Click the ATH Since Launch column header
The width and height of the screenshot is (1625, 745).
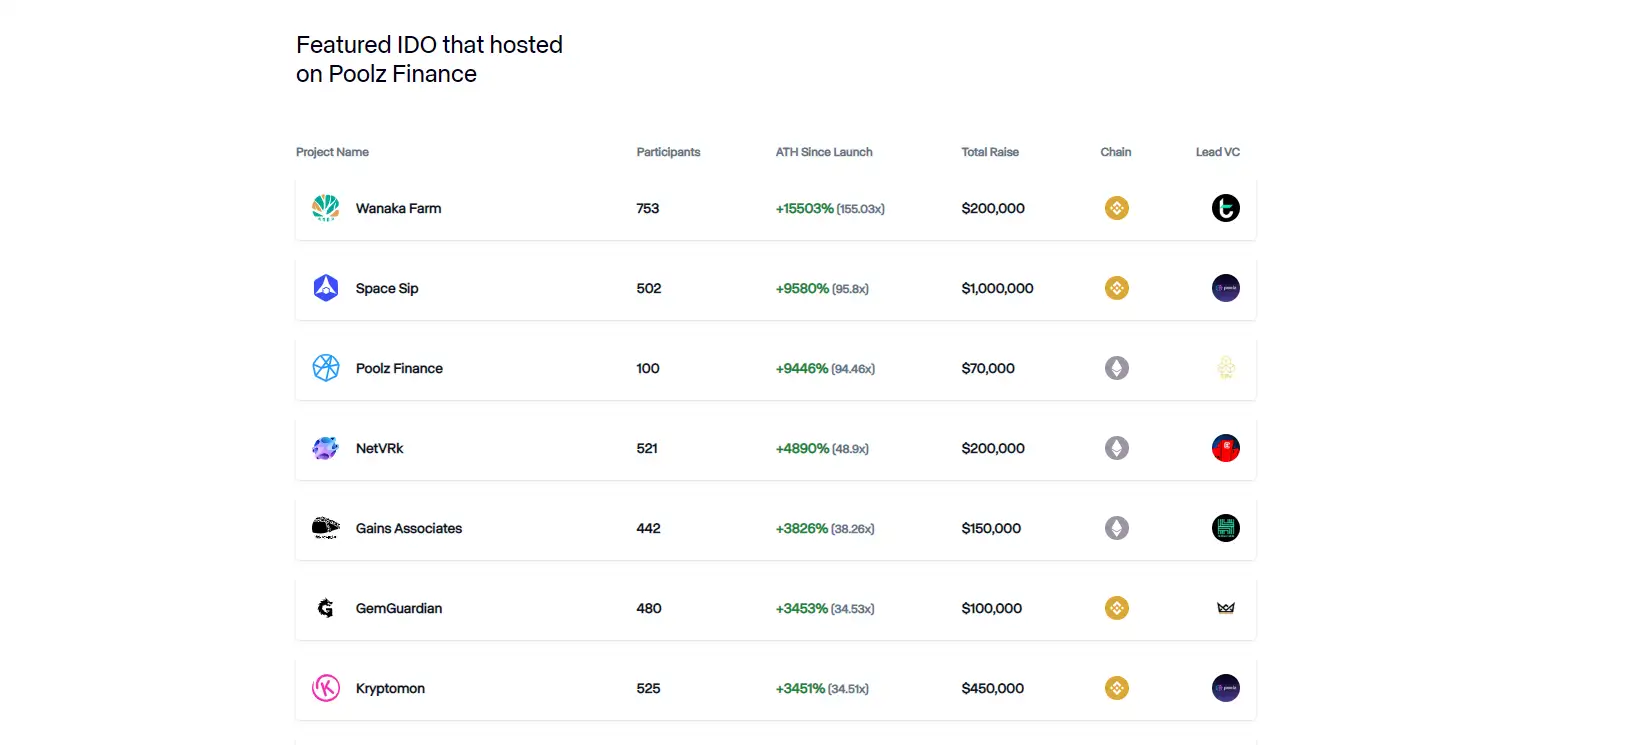[x=824, y=152]
